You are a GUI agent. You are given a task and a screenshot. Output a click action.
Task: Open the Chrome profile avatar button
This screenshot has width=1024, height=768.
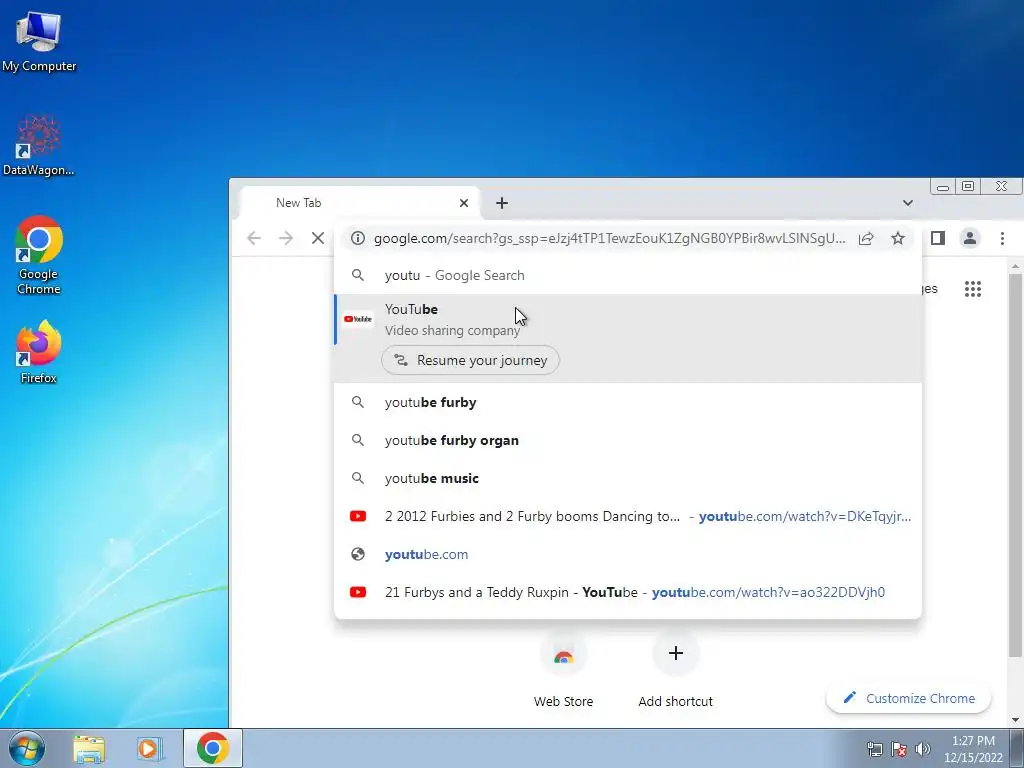970,238
